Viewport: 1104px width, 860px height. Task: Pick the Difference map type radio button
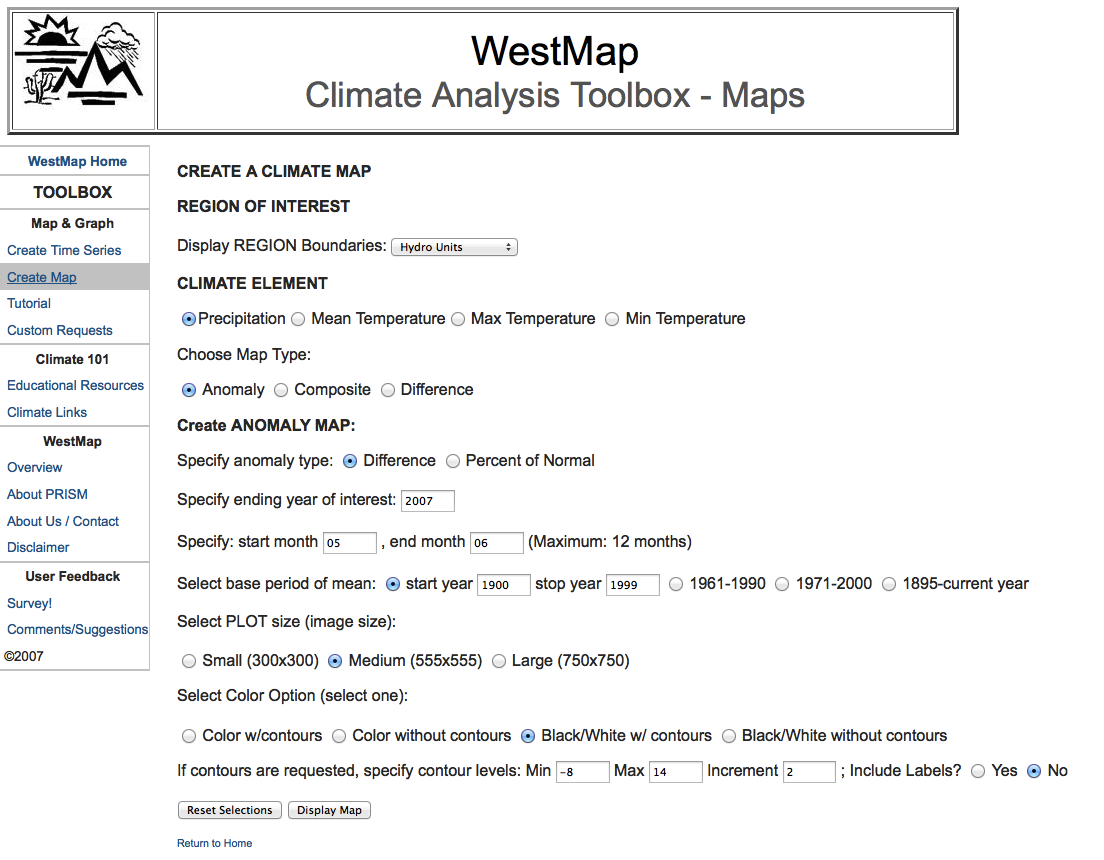388,390
